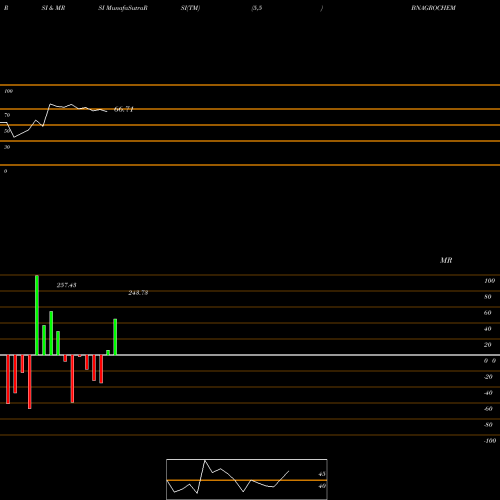Click the MunafaSutra header text

[125, 8]
